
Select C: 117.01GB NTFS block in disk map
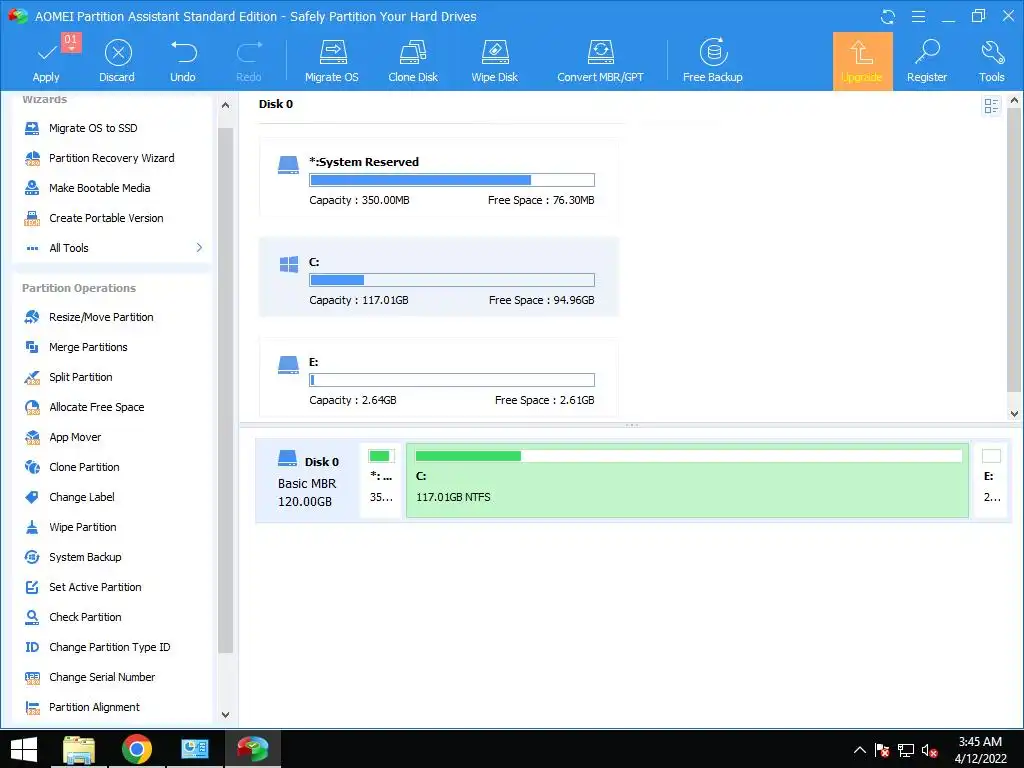[687, 480]
